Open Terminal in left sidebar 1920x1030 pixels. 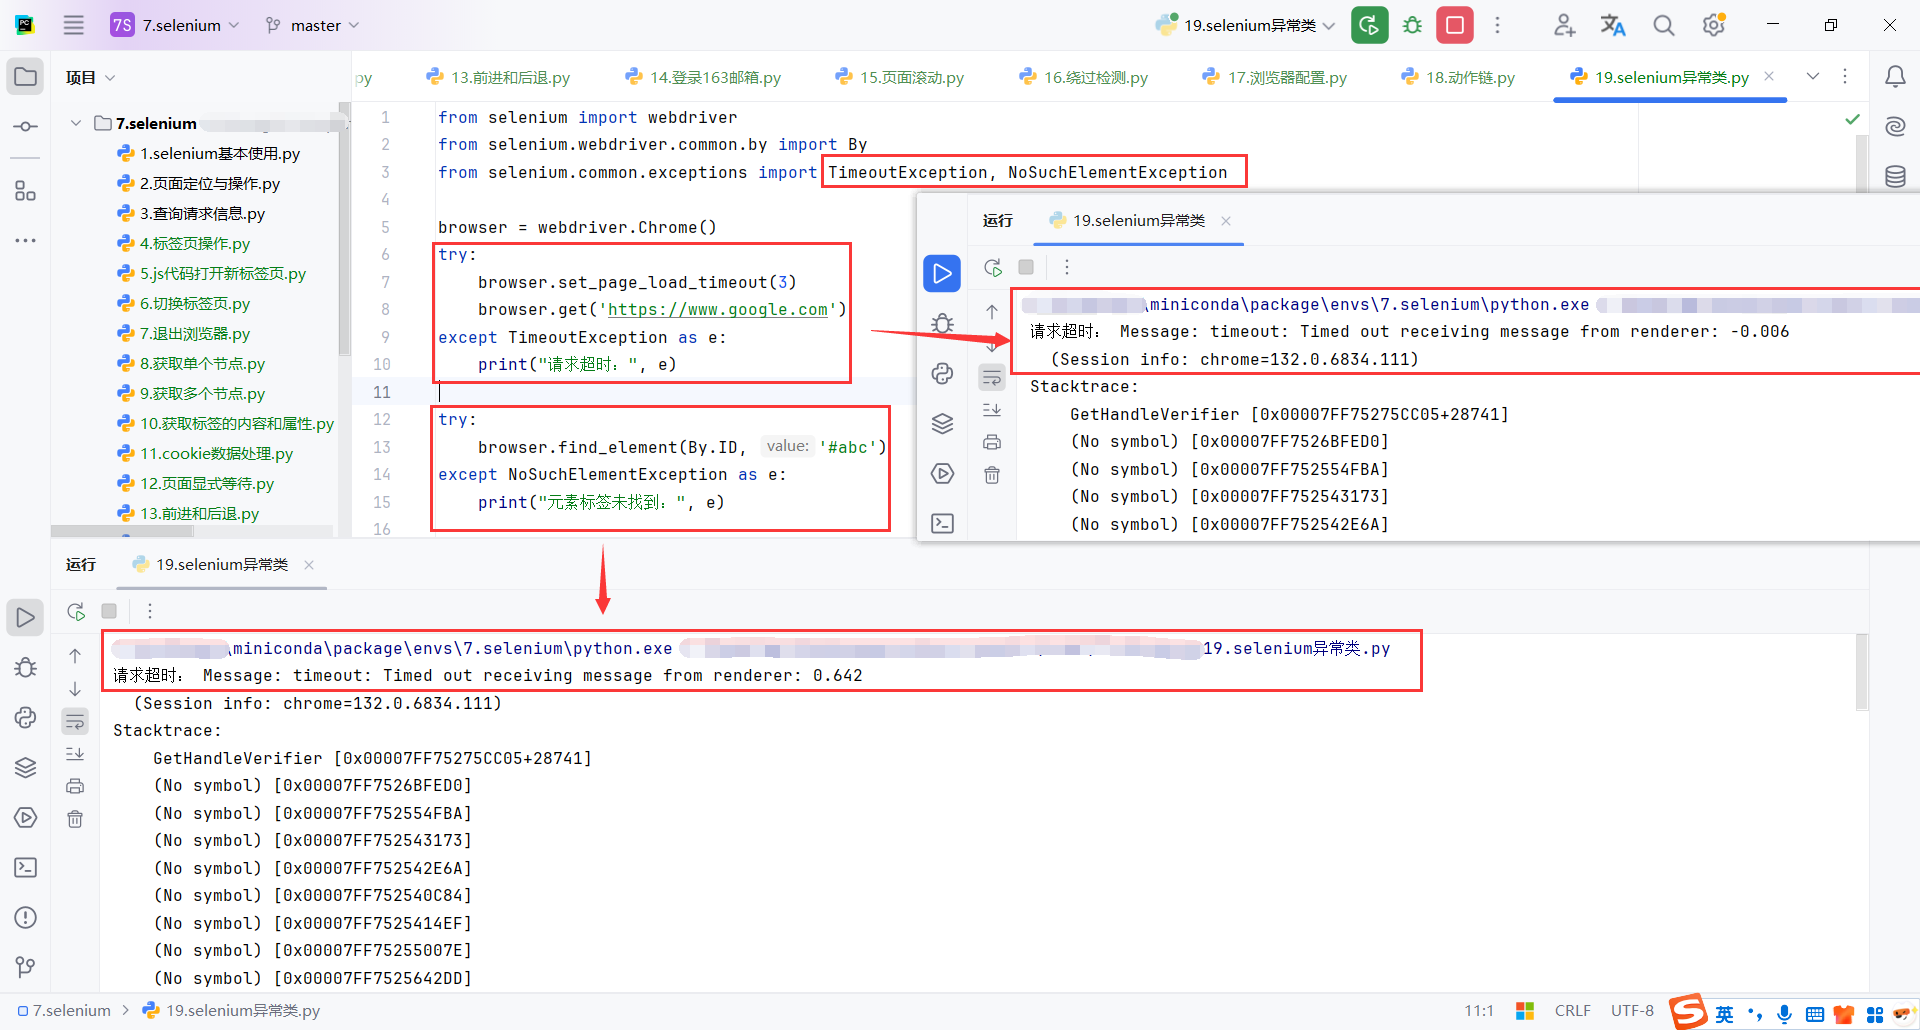25,868
